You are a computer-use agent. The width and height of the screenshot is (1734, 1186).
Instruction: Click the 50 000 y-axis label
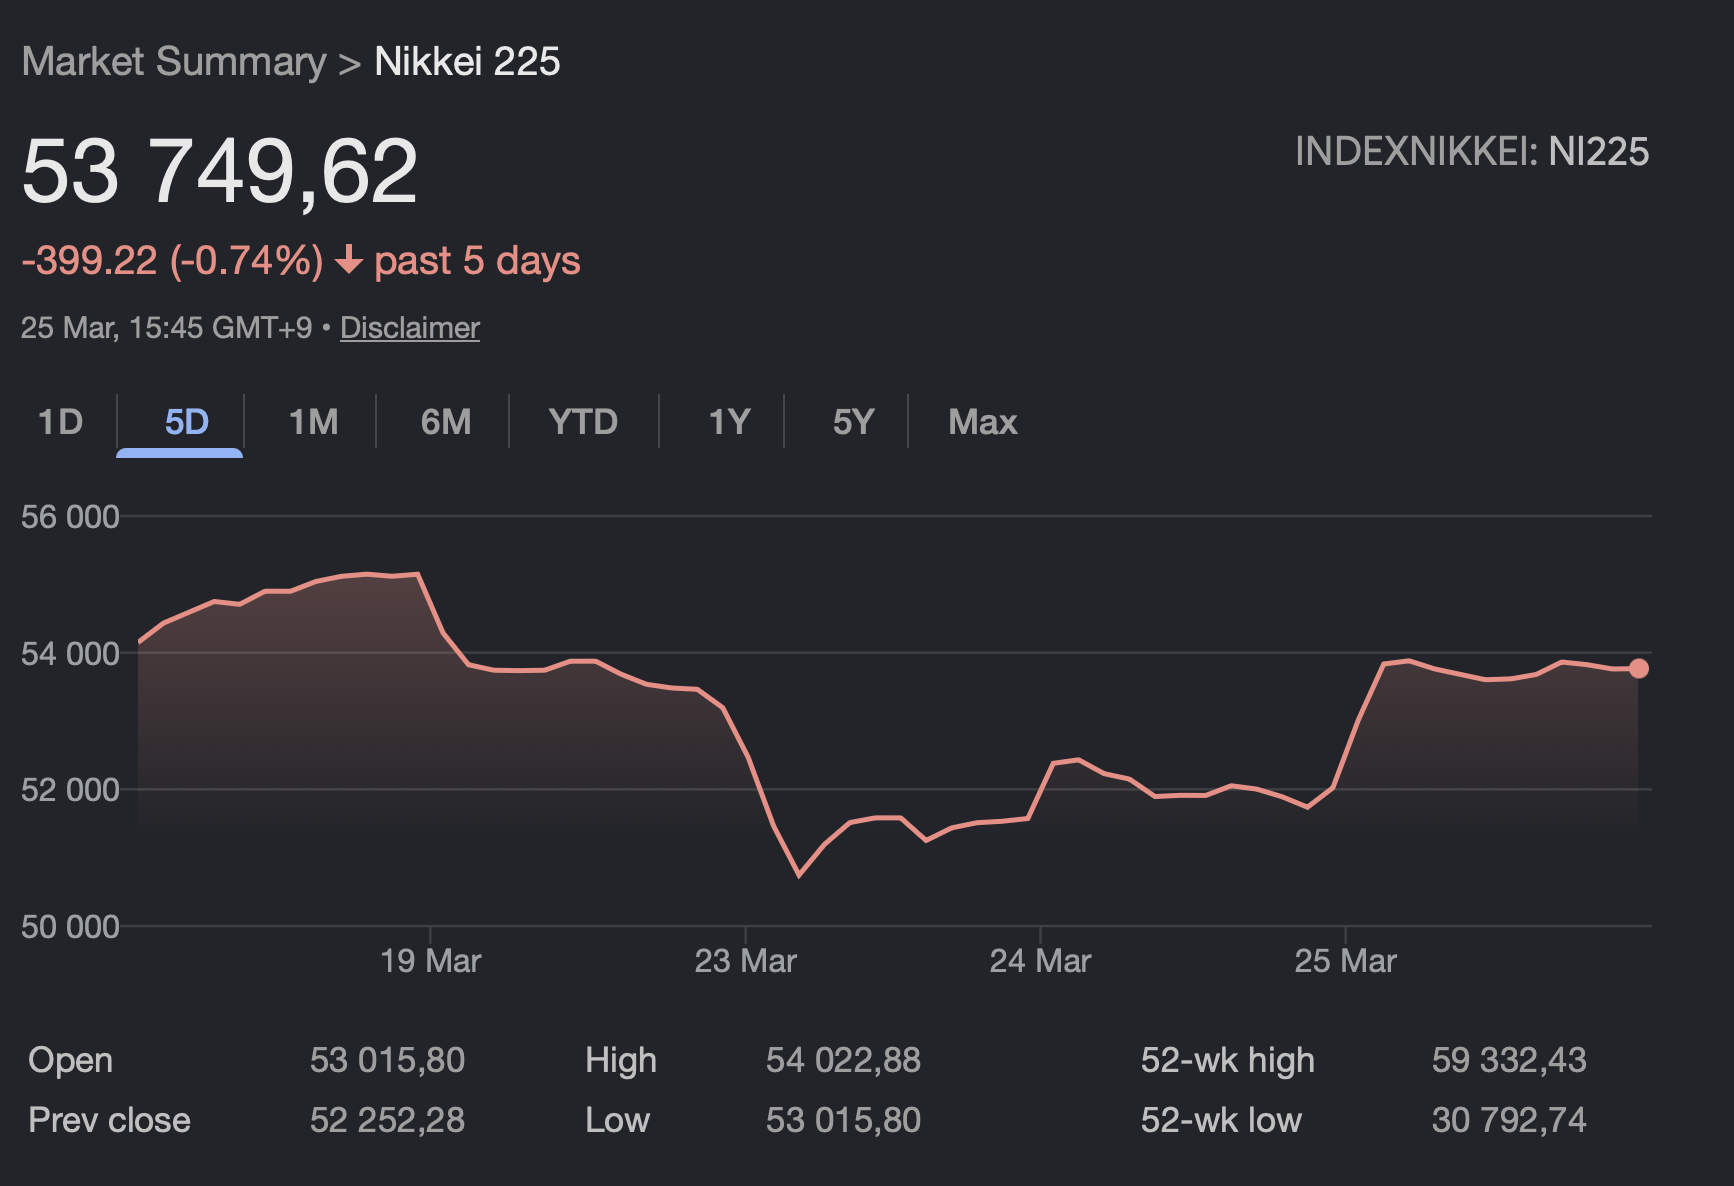click(70, 927)
